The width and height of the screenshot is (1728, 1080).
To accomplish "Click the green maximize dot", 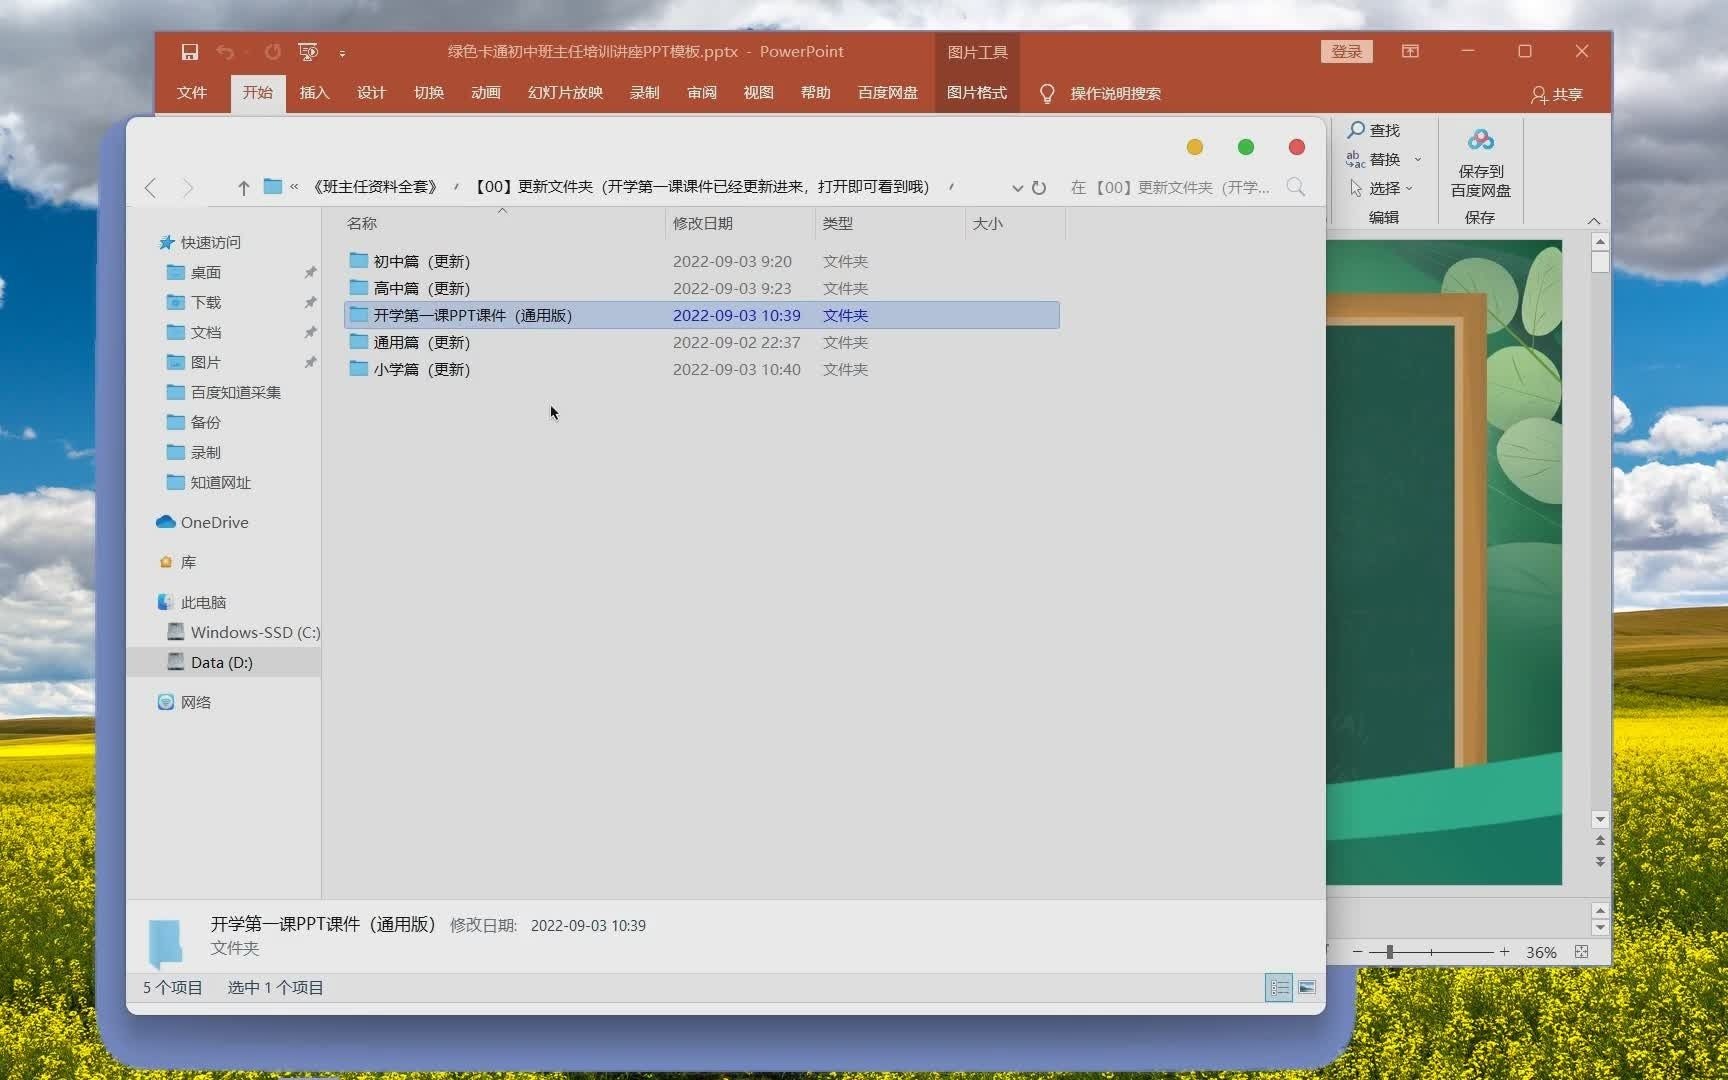I will 1246,147.
